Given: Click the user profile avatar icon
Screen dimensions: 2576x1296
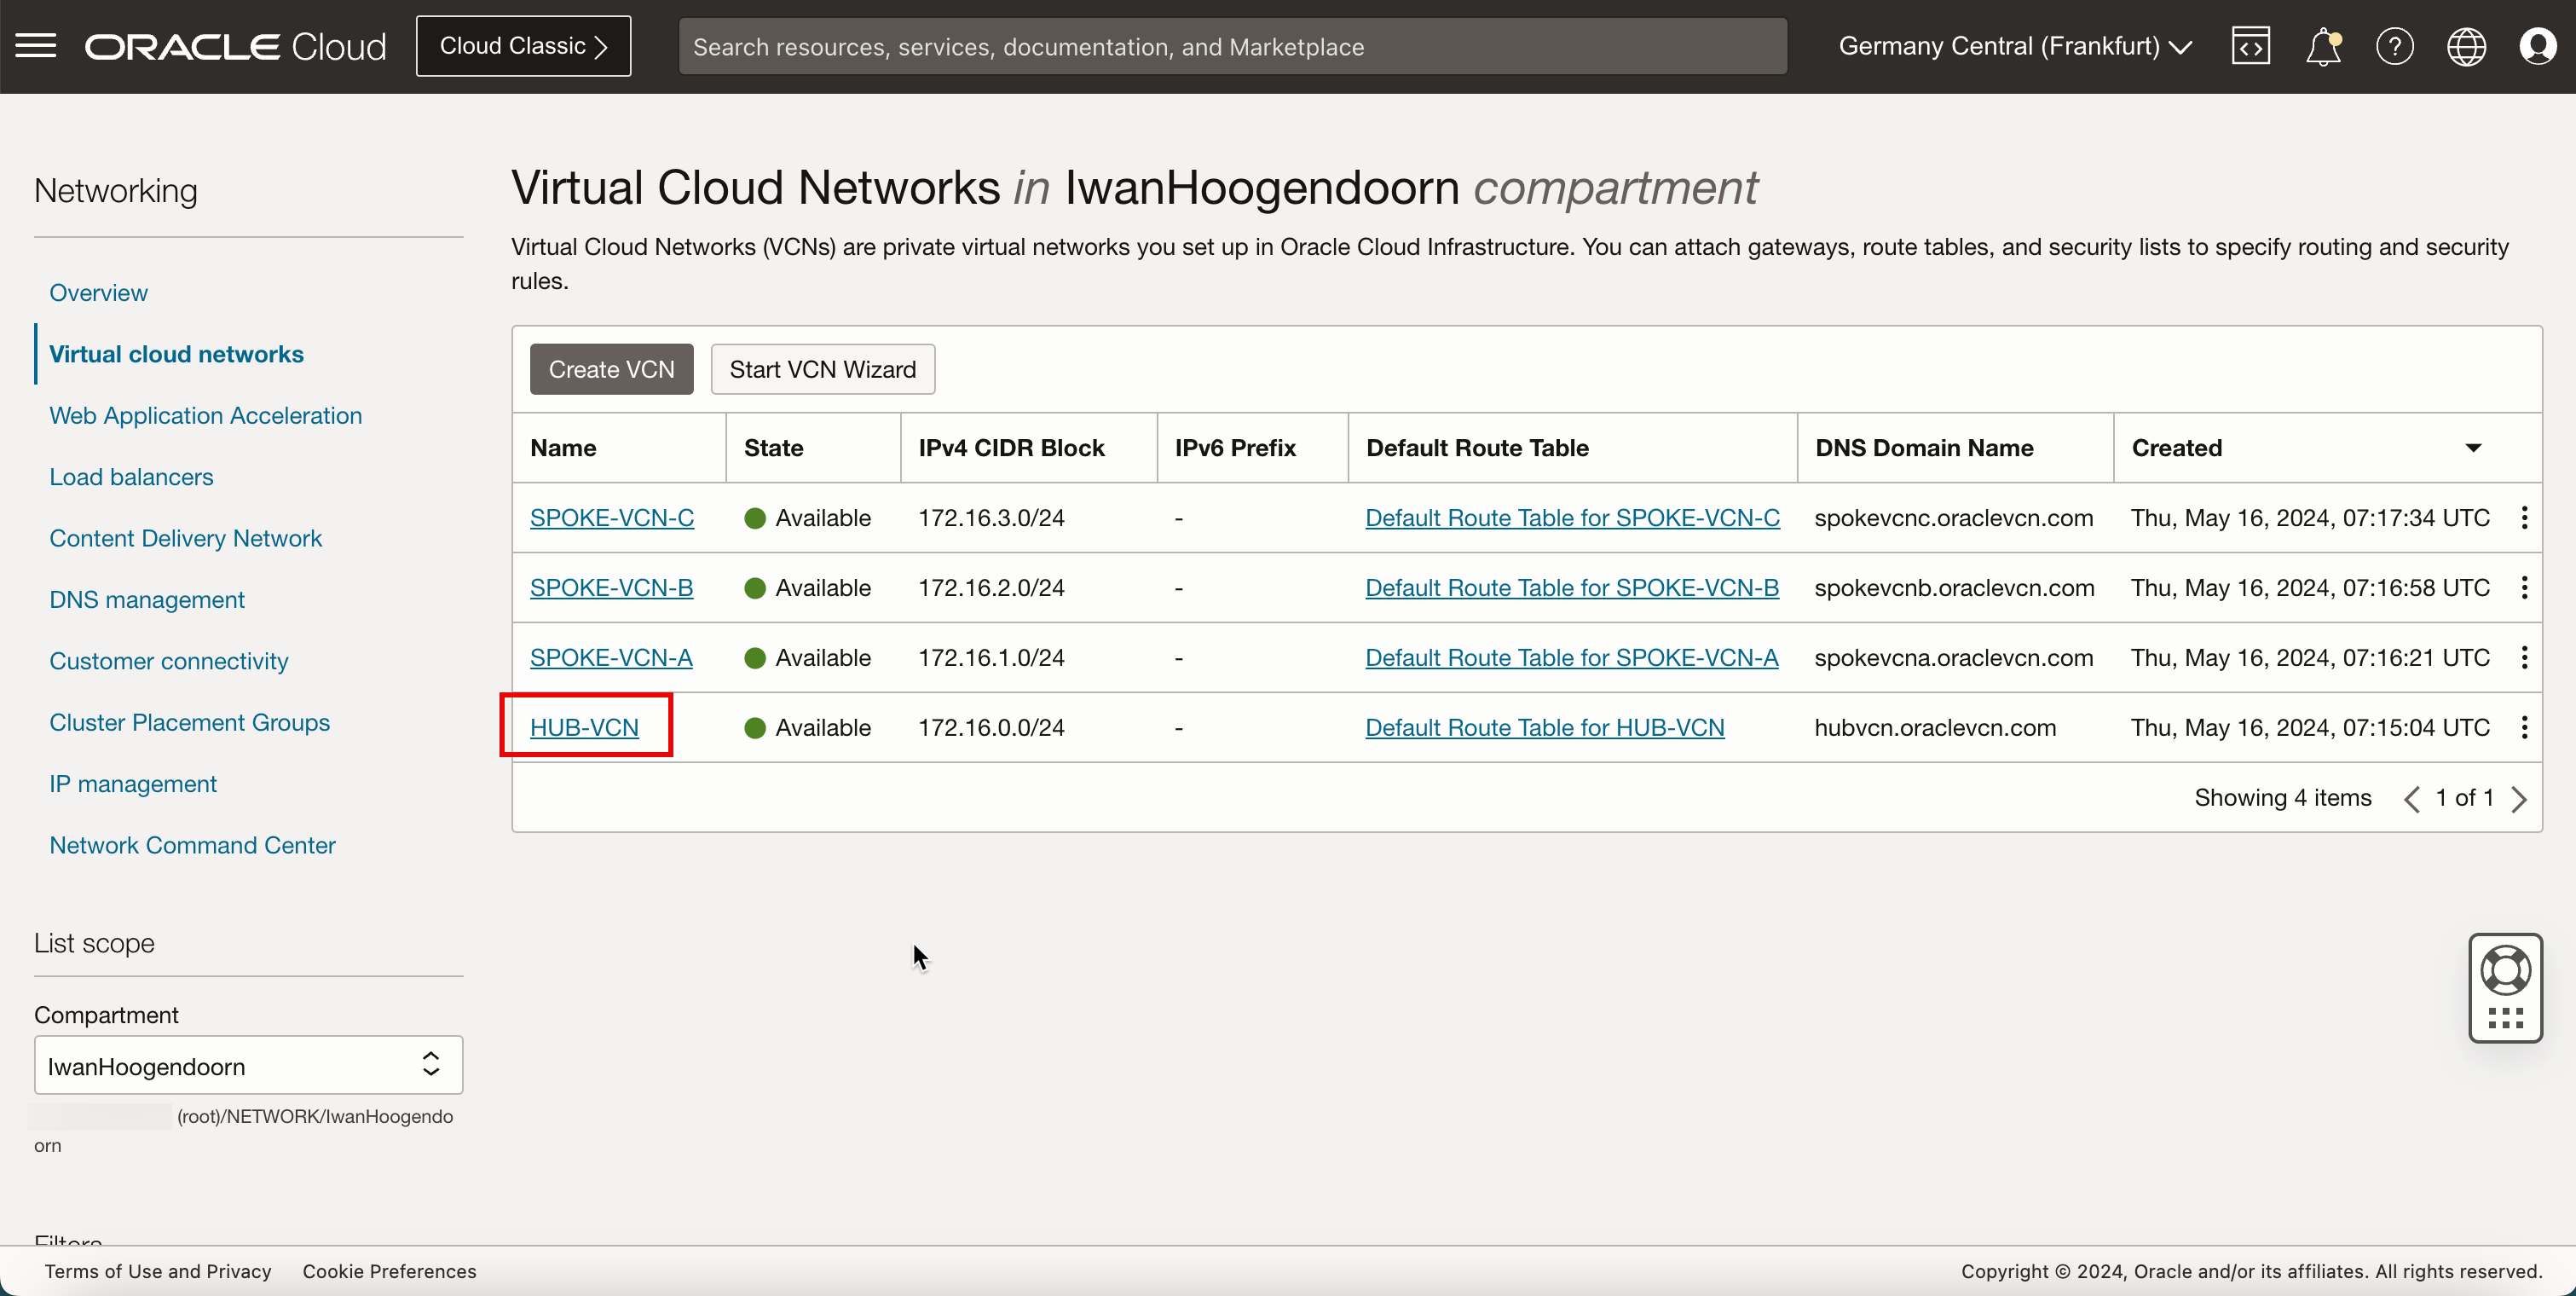Looking at the screenshot, I should [2538, 44].
